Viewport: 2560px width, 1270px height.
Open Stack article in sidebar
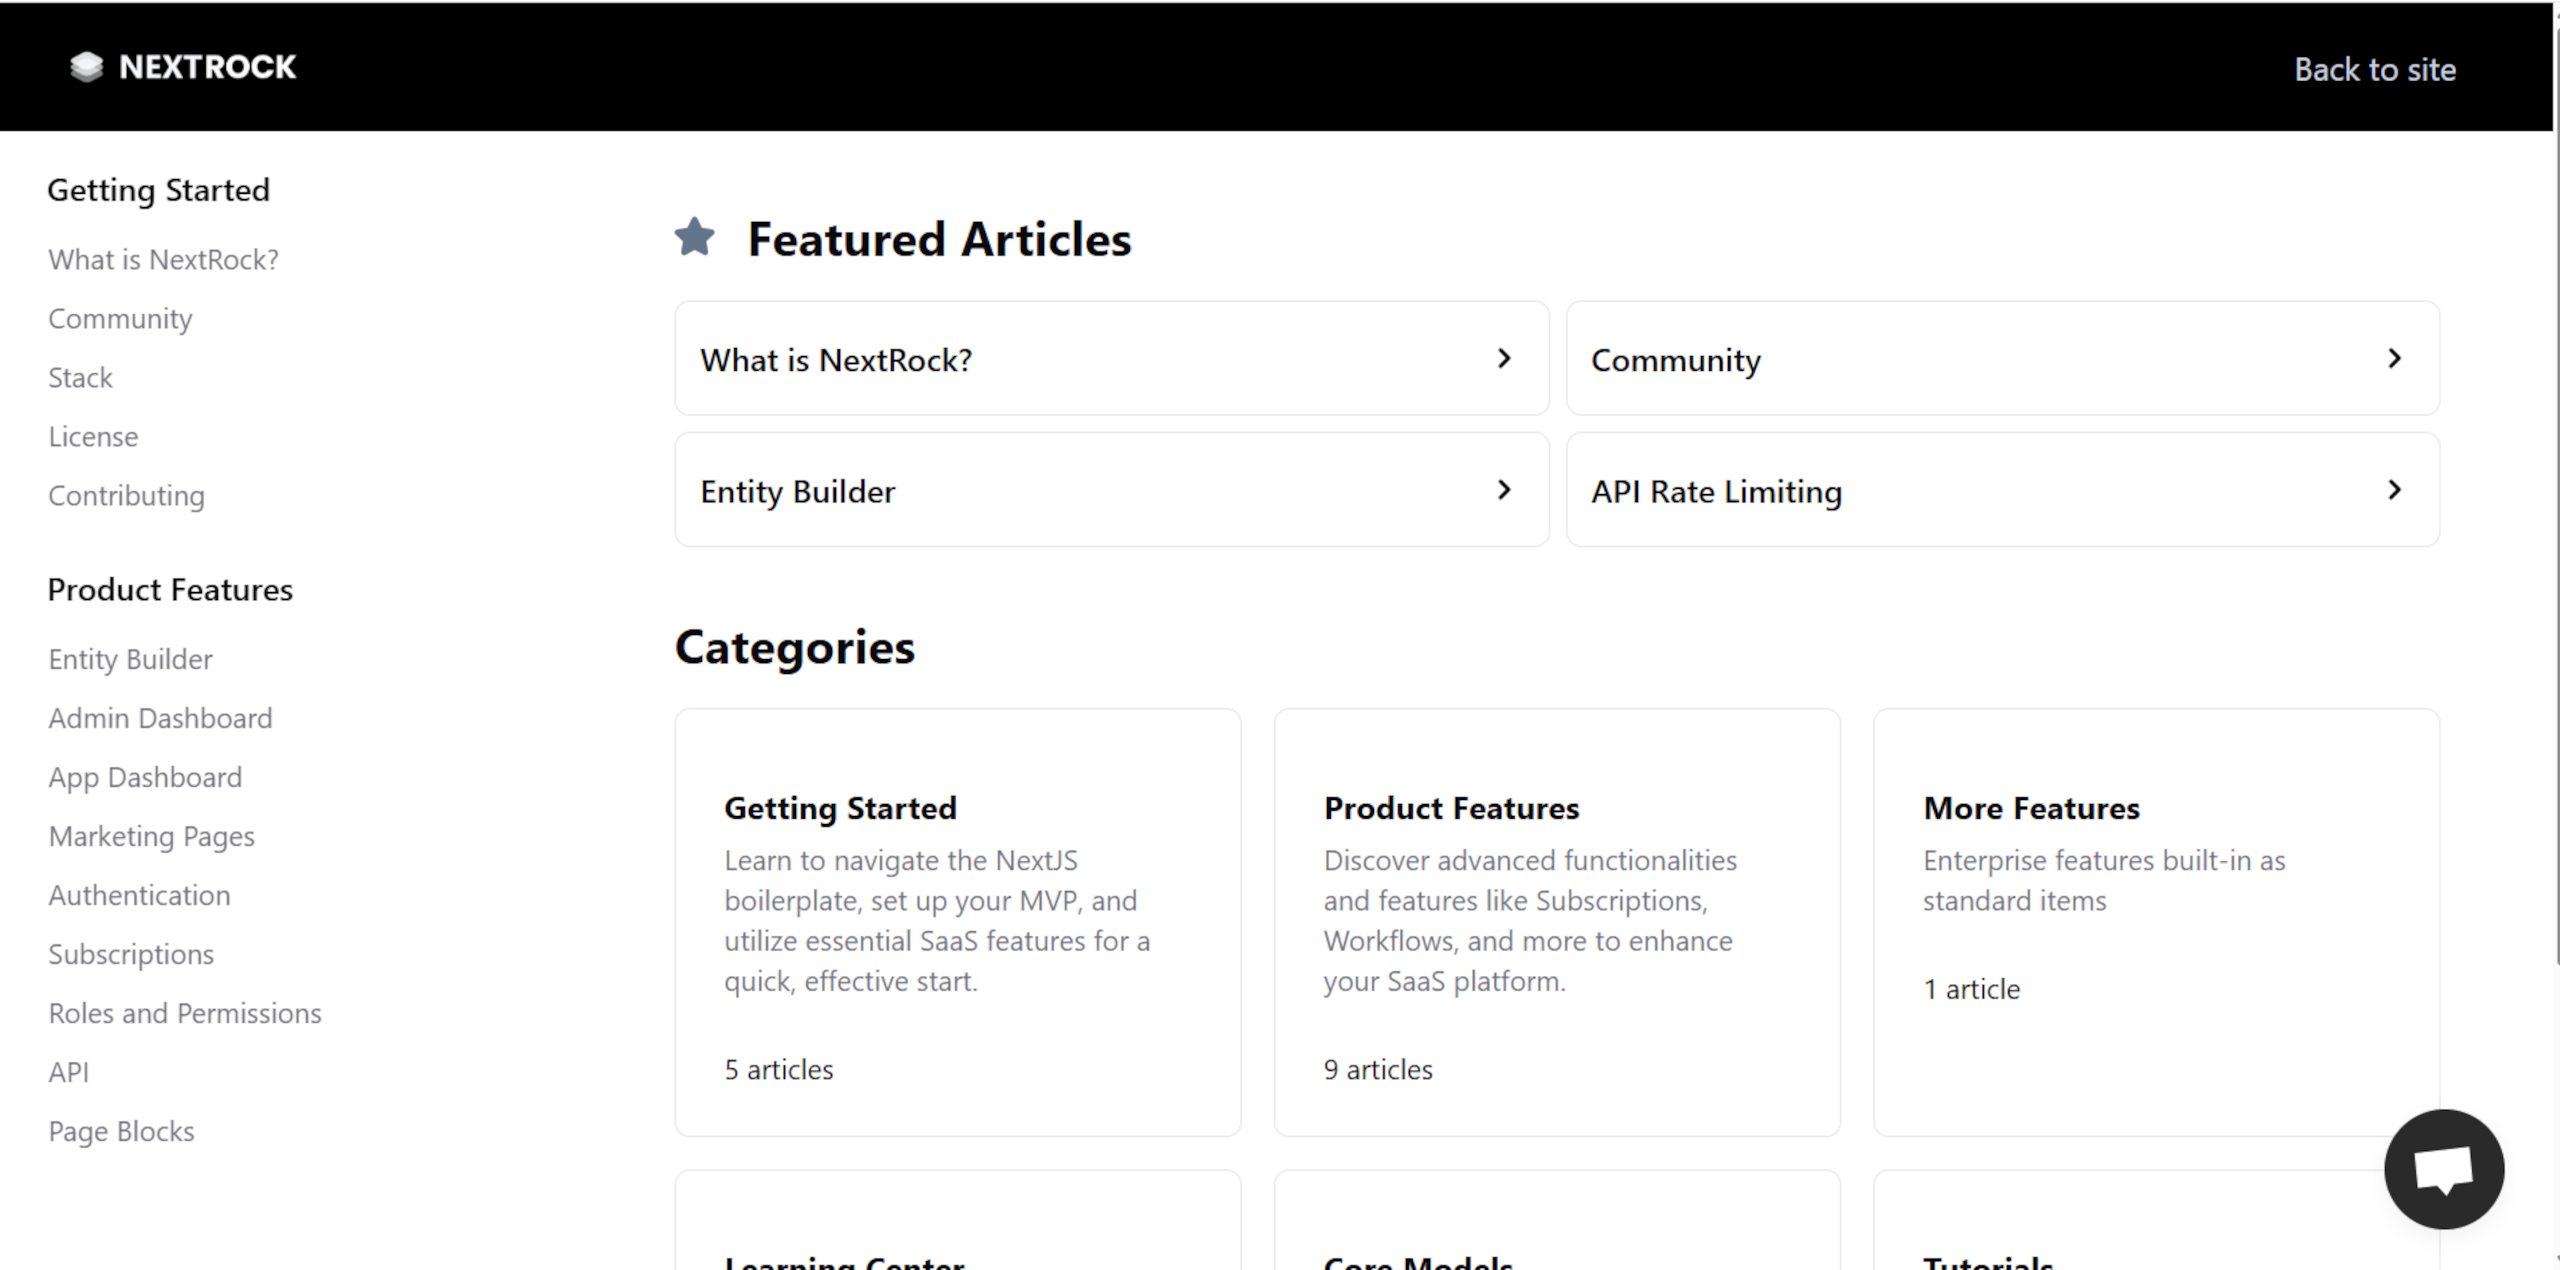point(81,378)
